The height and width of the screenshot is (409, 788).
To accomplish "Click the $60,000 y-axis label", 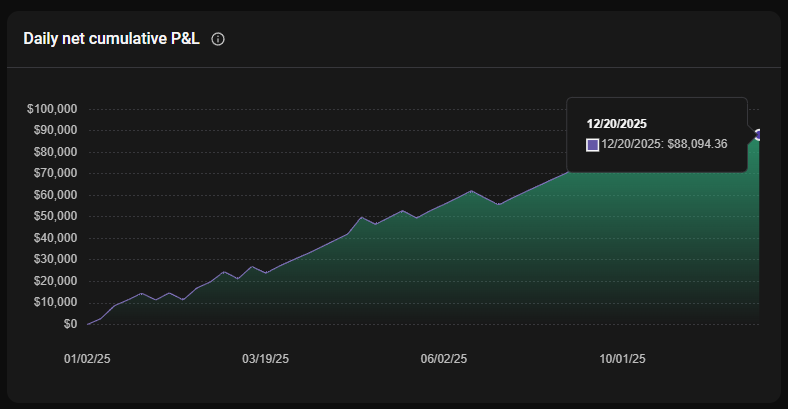I will tap(55, 195).
